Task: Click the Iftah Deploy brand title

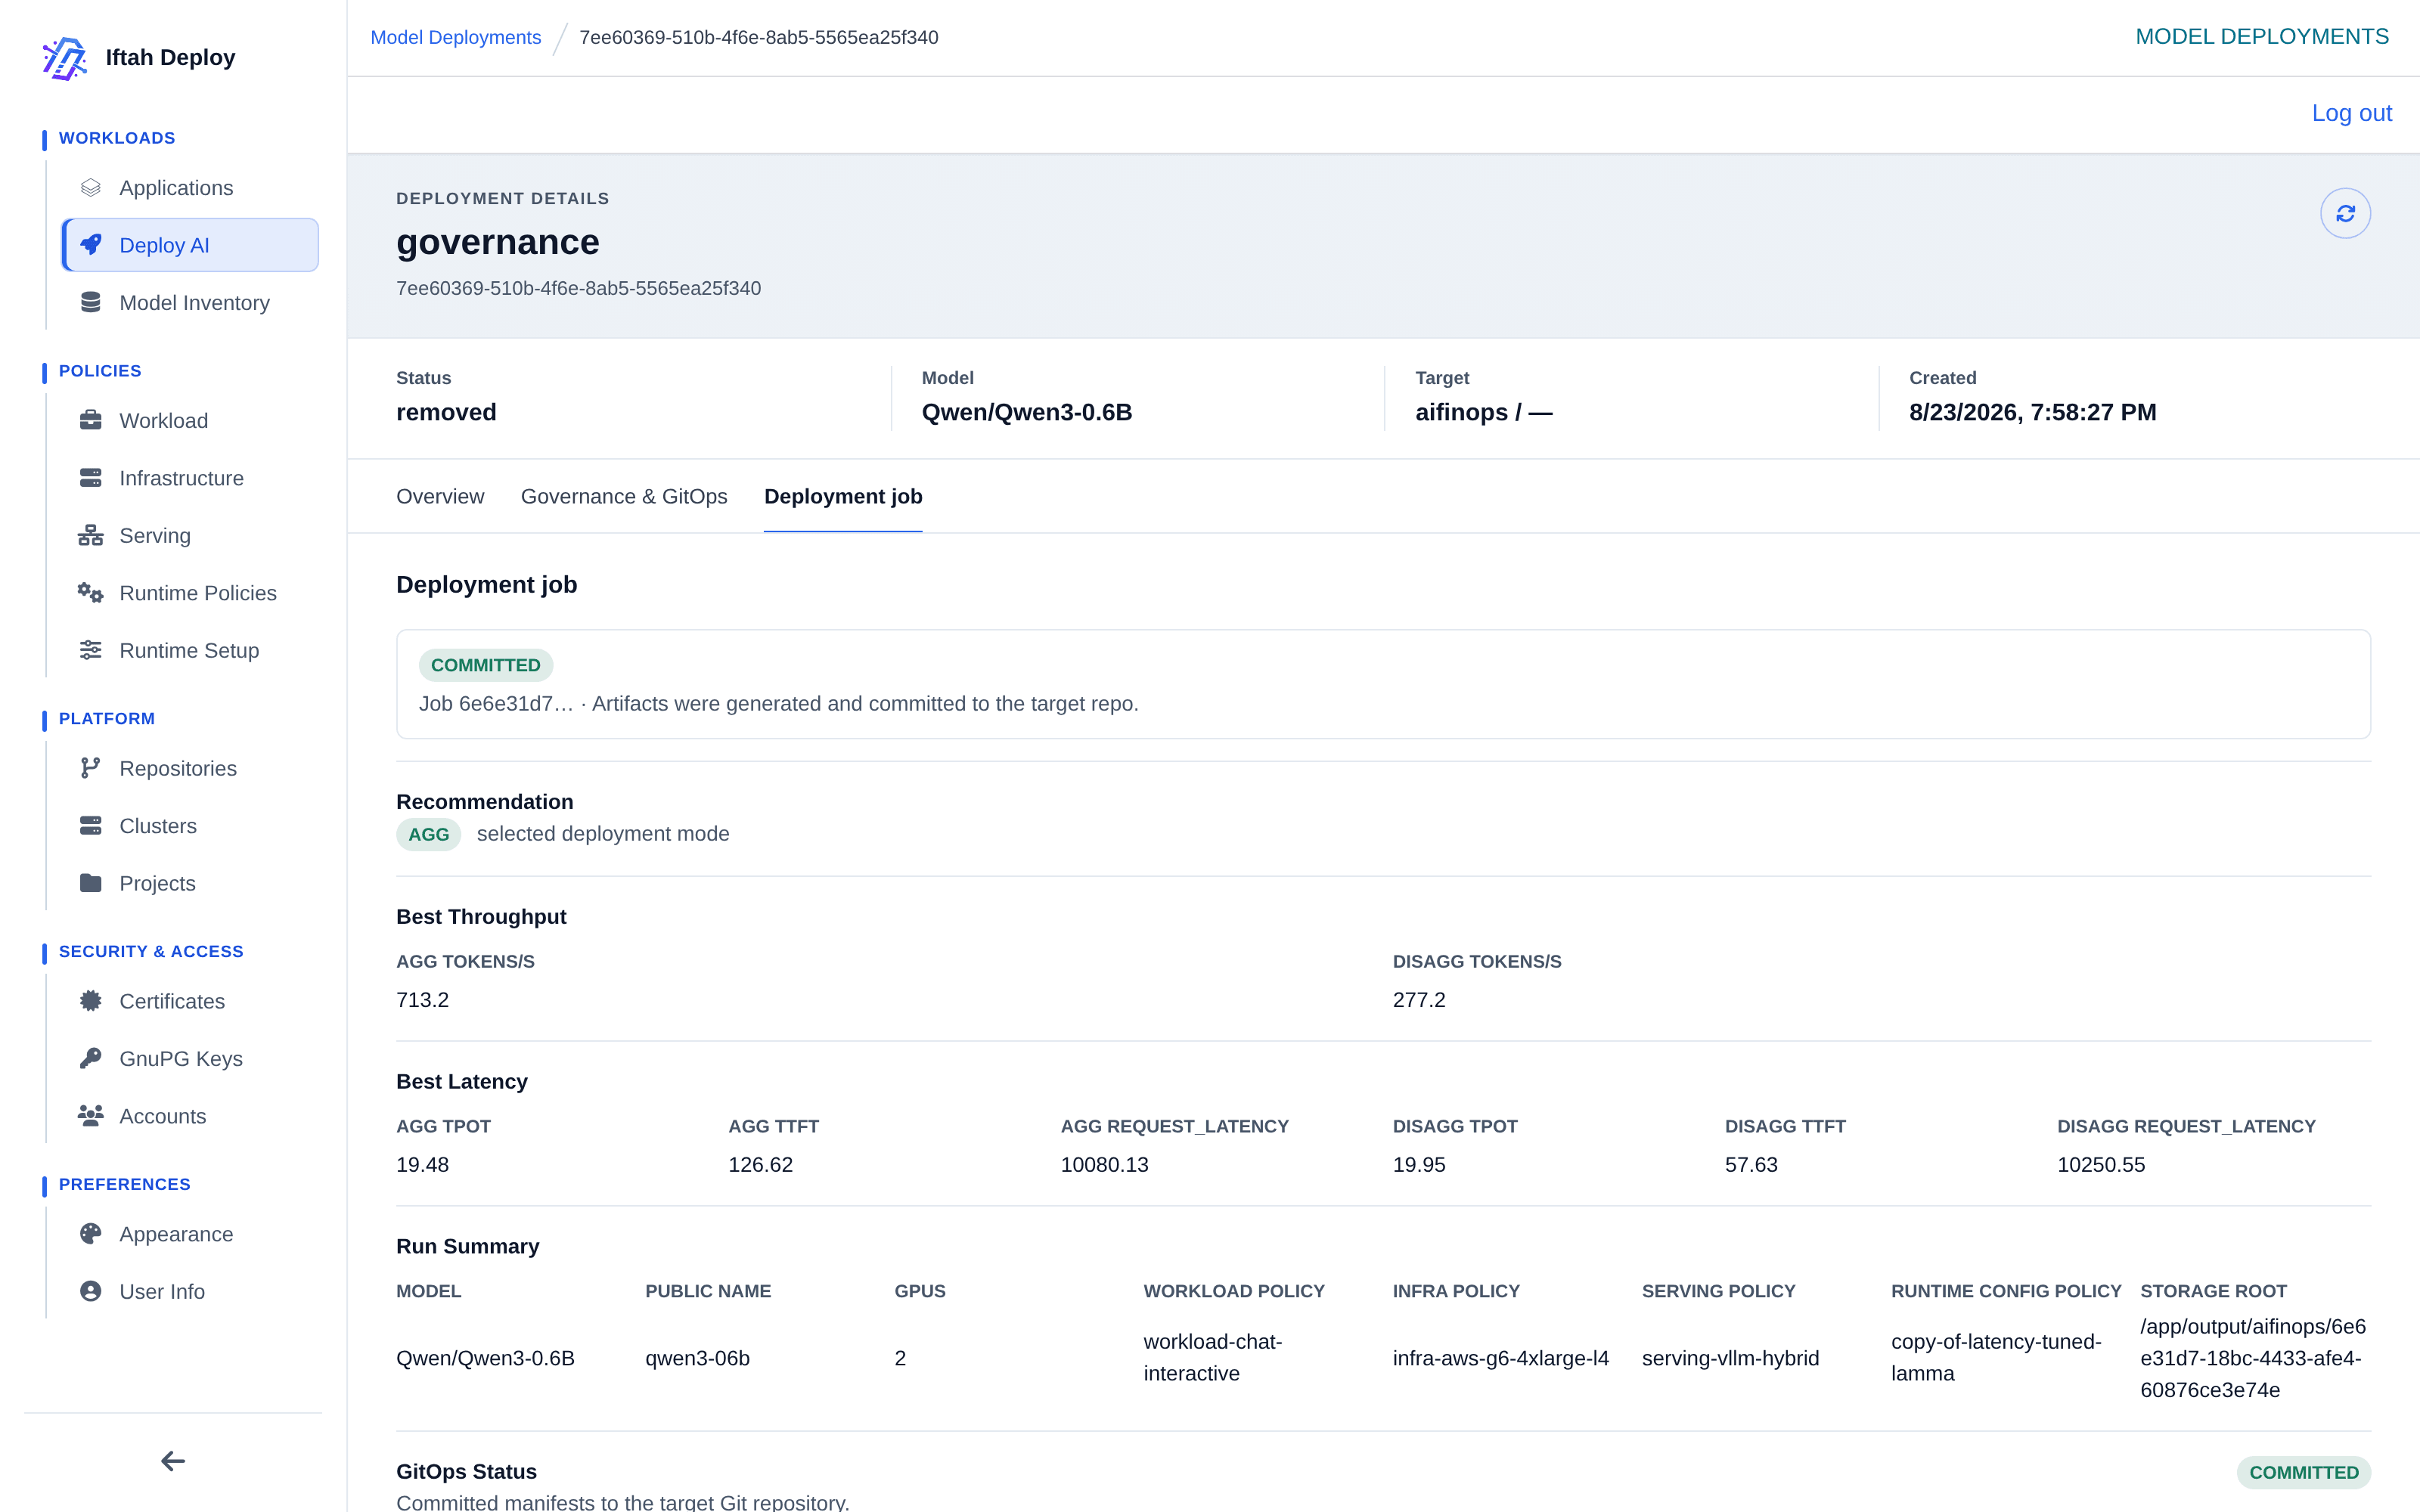Action: [x=170, y=58]
